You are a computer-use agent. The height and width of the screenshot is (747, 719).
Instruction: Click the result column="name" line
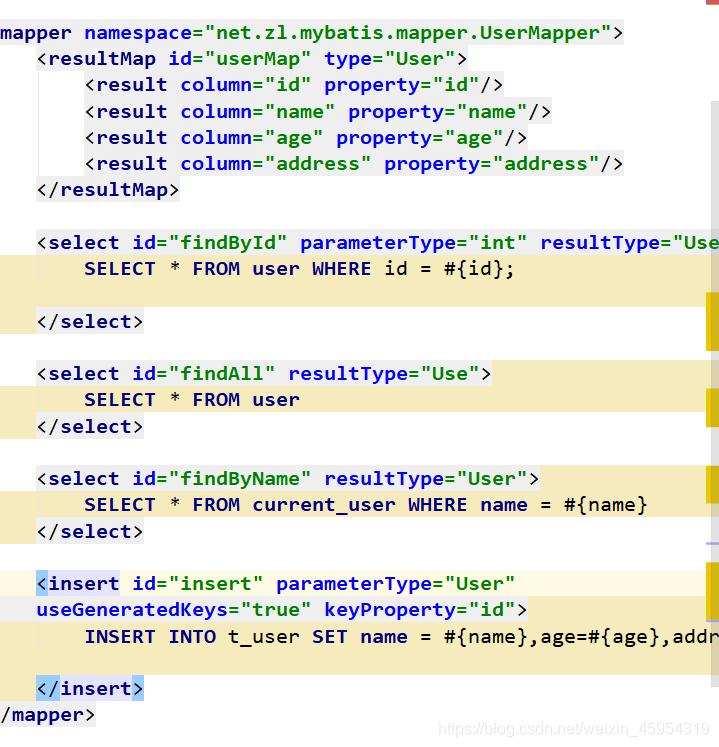click(317, 112)
